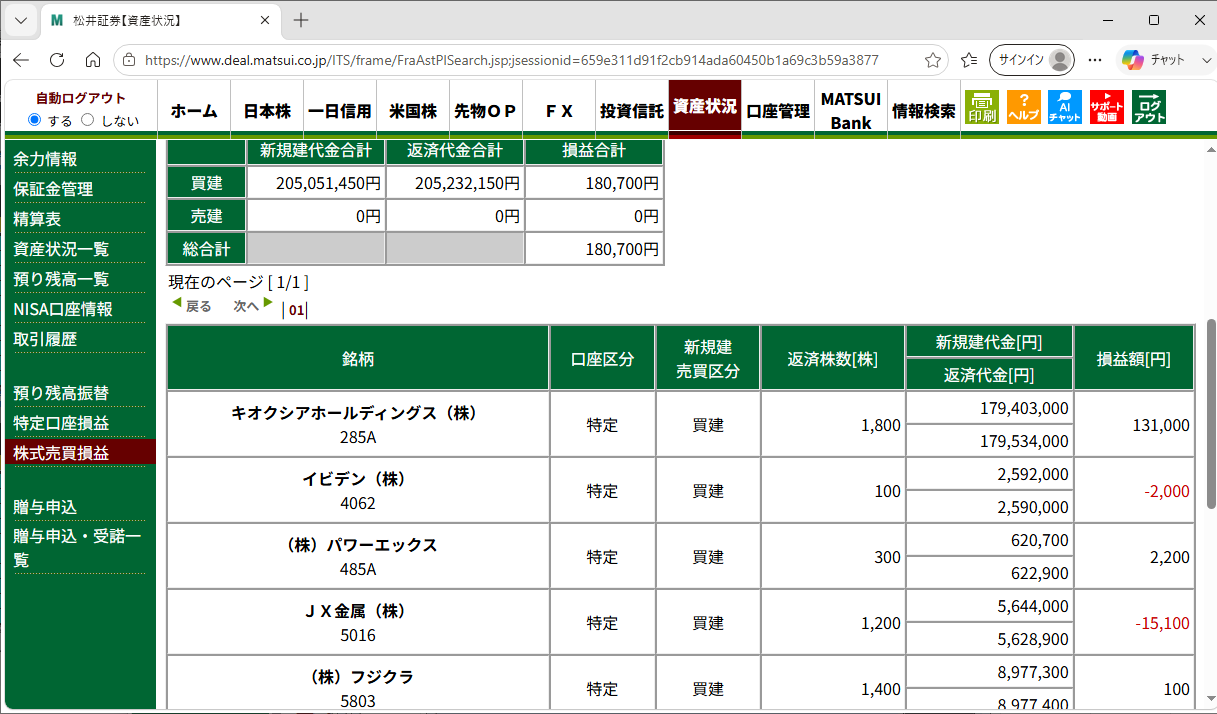1217x714 pixels.
Task: Click the green ログアウト icon
Action: pyautogui.click(x=1150, y=107)
